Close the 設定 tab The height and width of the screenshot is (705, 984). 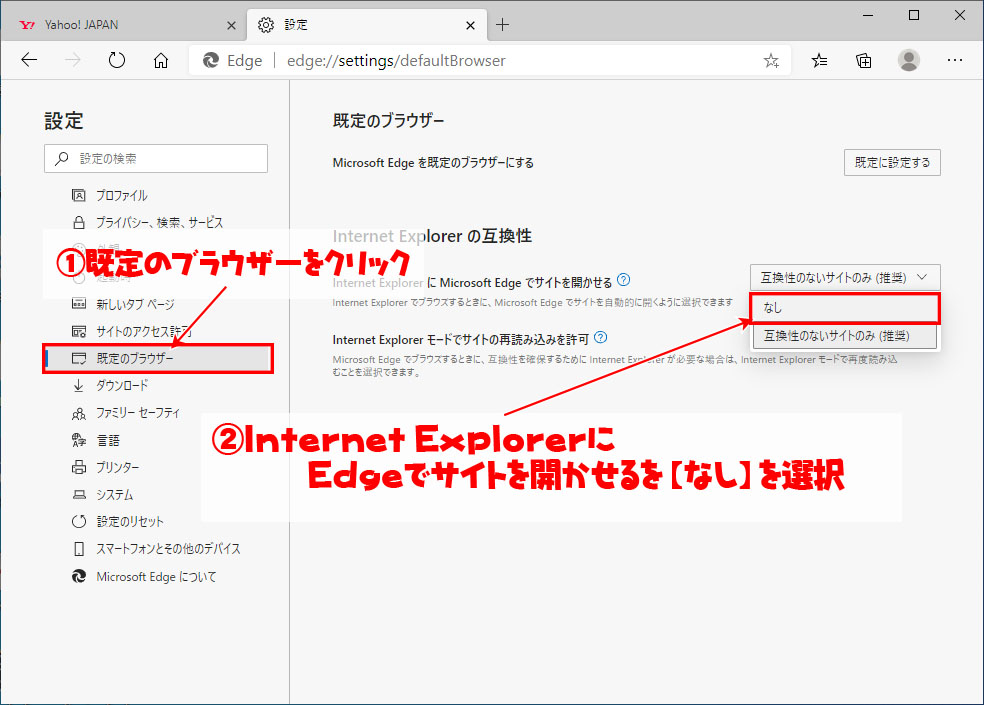tap(470, 25)
